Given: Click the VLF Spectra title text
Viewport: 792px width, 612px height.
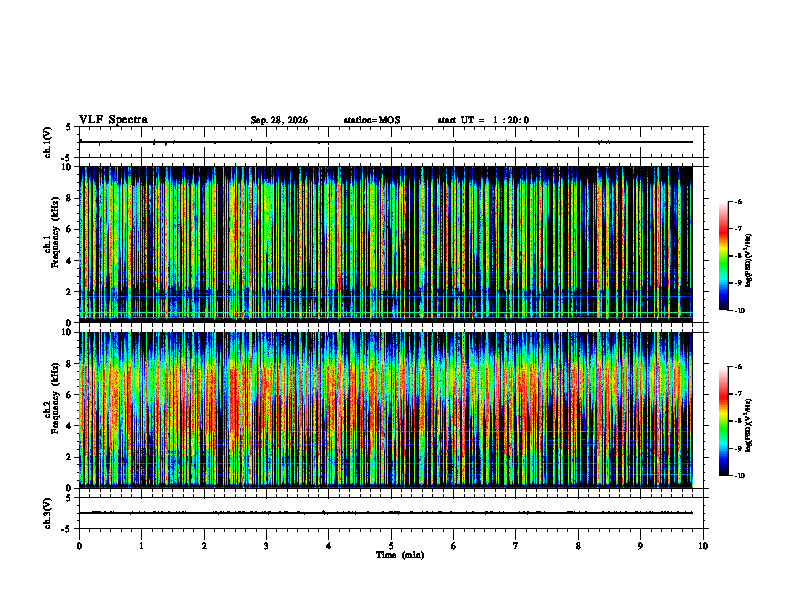Looking at the screenshot, I should point(113,120).
